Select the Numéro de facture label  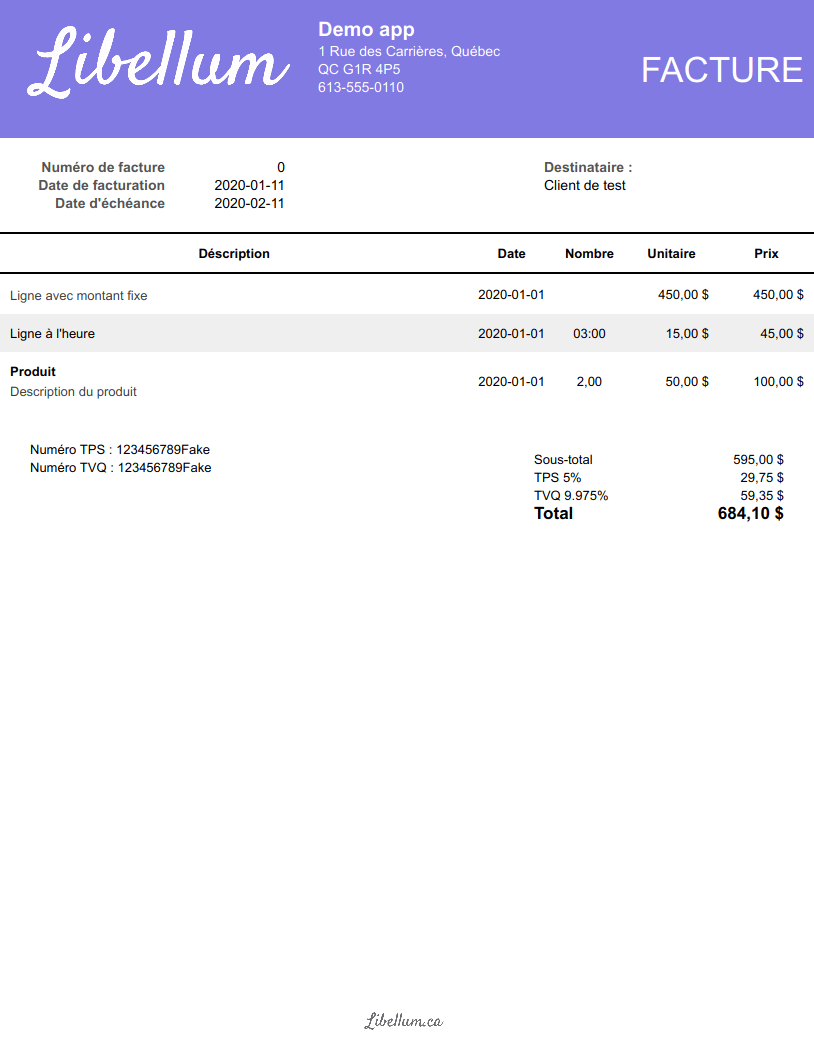103,167
